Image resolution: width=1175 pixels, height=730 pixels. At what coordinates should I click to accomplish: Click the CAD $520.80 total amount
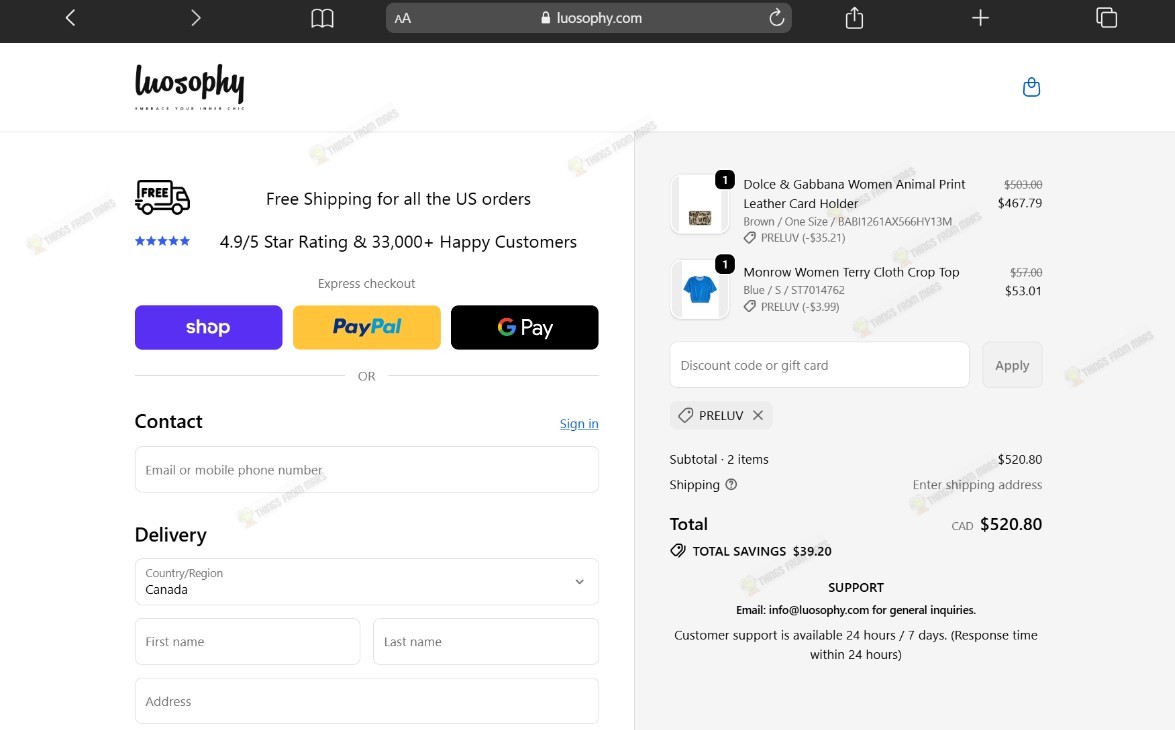pos(997,524)
